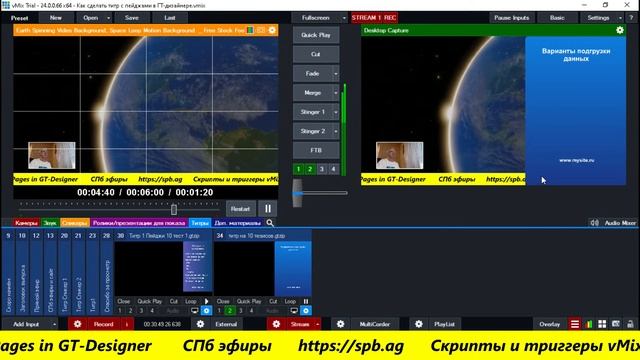Select the red Камеры category tab
The height and width of the screenshot is (360, 640).
(26, 223)
